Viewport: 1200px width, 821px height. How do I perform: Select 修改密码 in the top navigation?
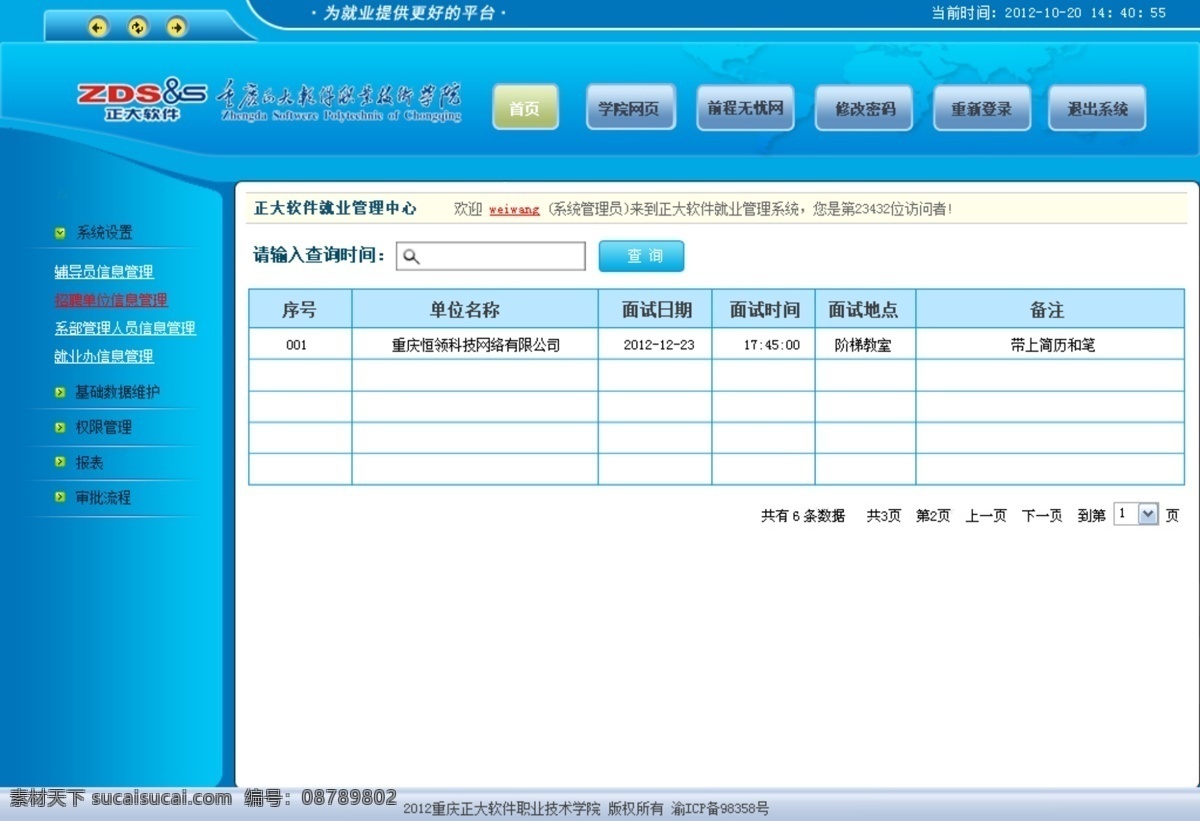click(x=864, y=108)
